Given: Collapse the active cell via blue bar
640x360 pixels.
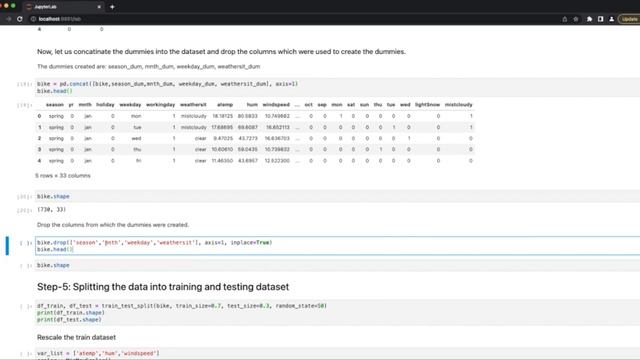Looking at the screenshot, I should (7, 246).
